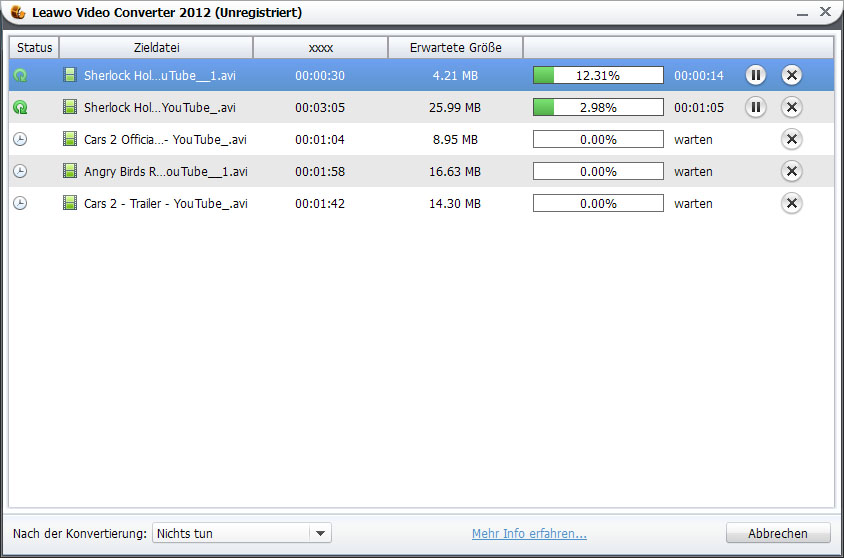Click converting status icon of Sherlock Hol...uTube__1.avi

click(20, 75)
